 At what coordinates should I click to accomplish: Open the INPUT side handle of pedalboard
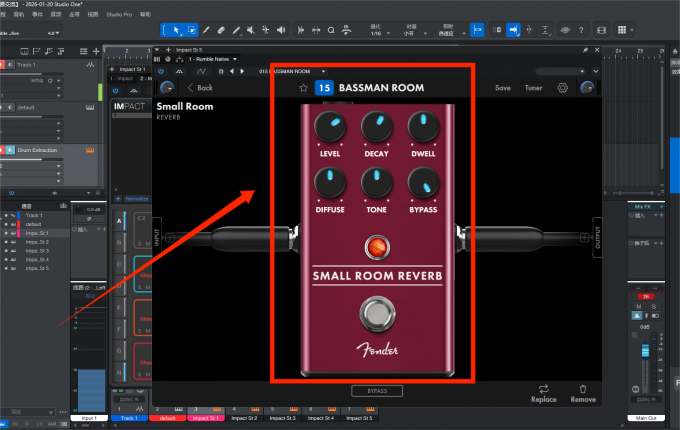[x=157, y=237]
